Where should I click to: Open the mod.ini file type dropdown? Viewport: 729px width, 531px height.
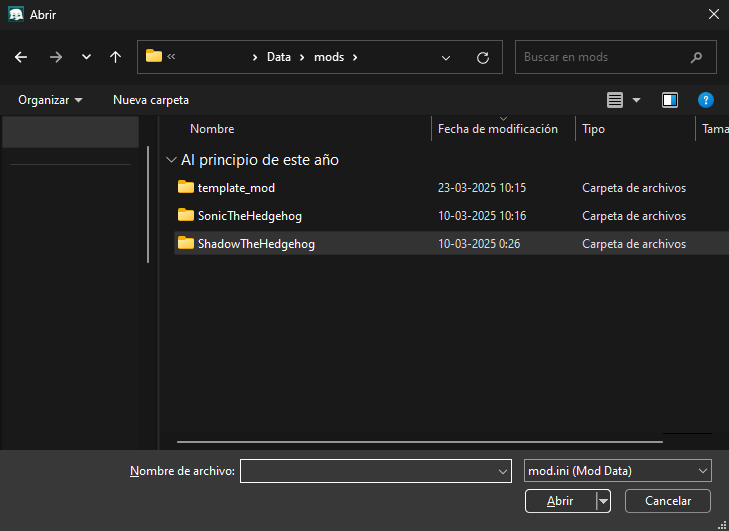click(617, 471)
